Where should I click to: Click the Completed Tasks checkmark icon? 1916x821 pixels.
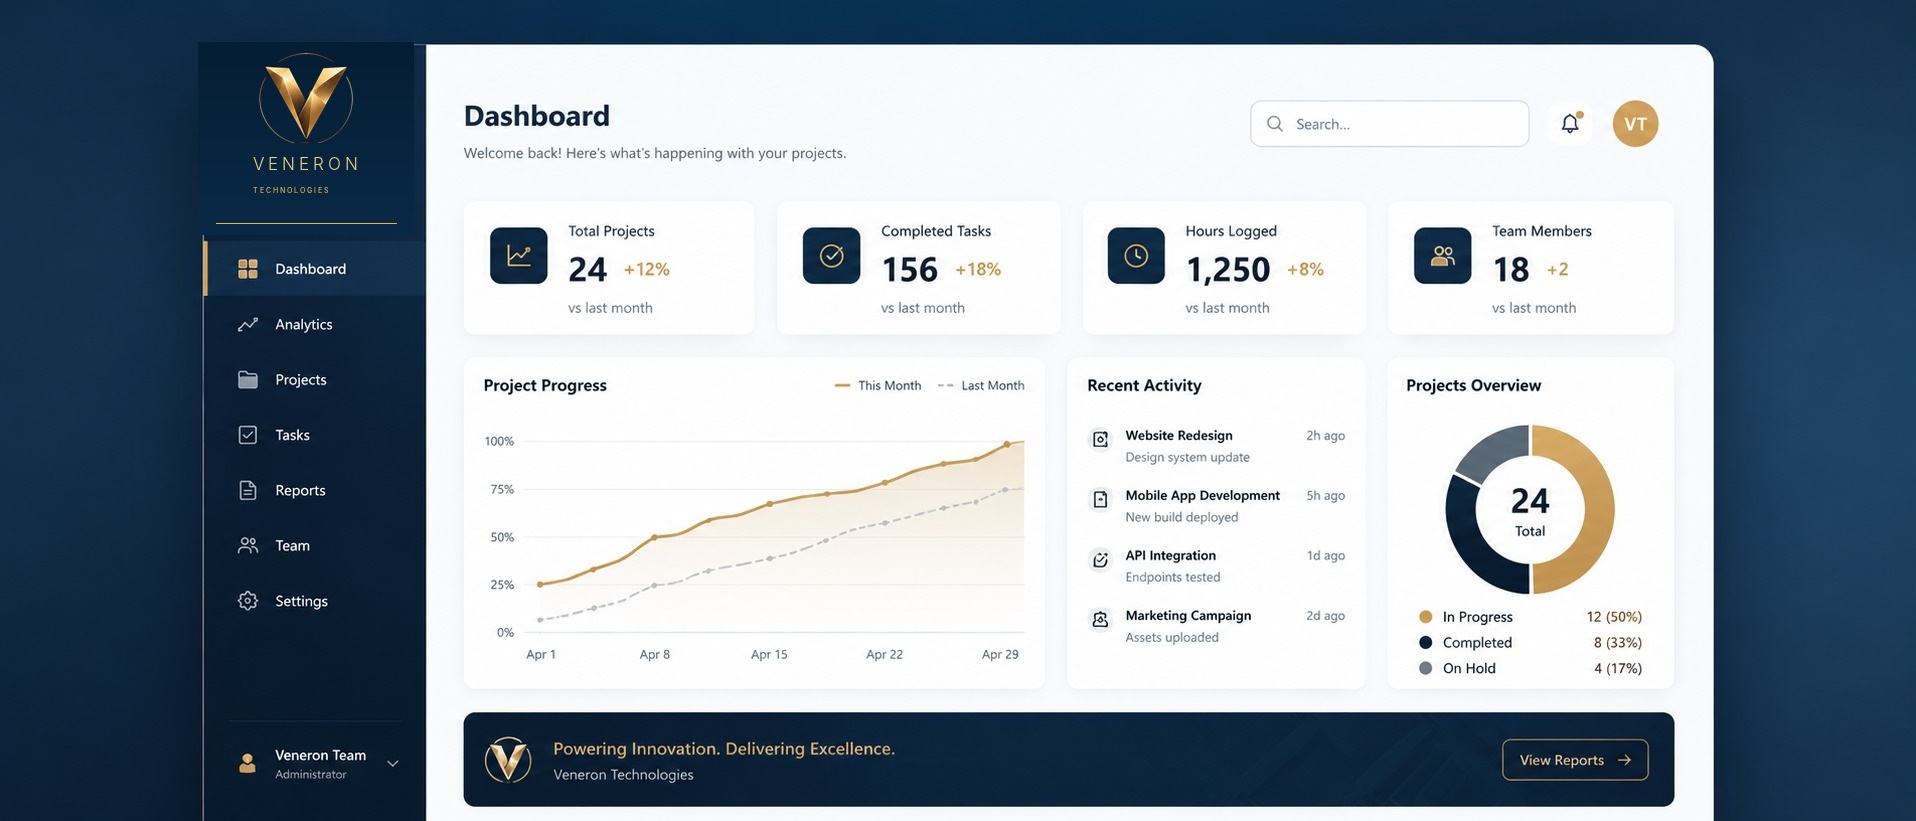coord(831,256)
